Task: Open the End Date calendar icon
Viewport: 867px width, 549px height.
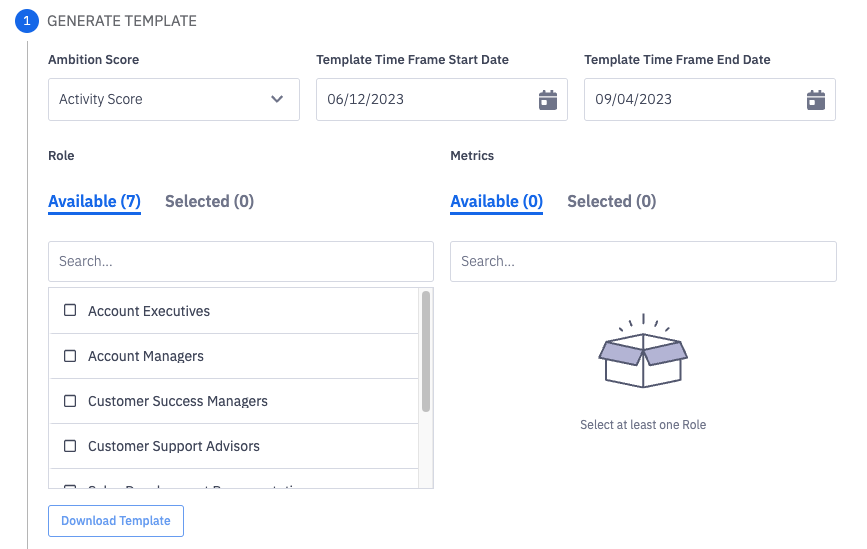Action: pyautogui.click(x=815, y=100)
